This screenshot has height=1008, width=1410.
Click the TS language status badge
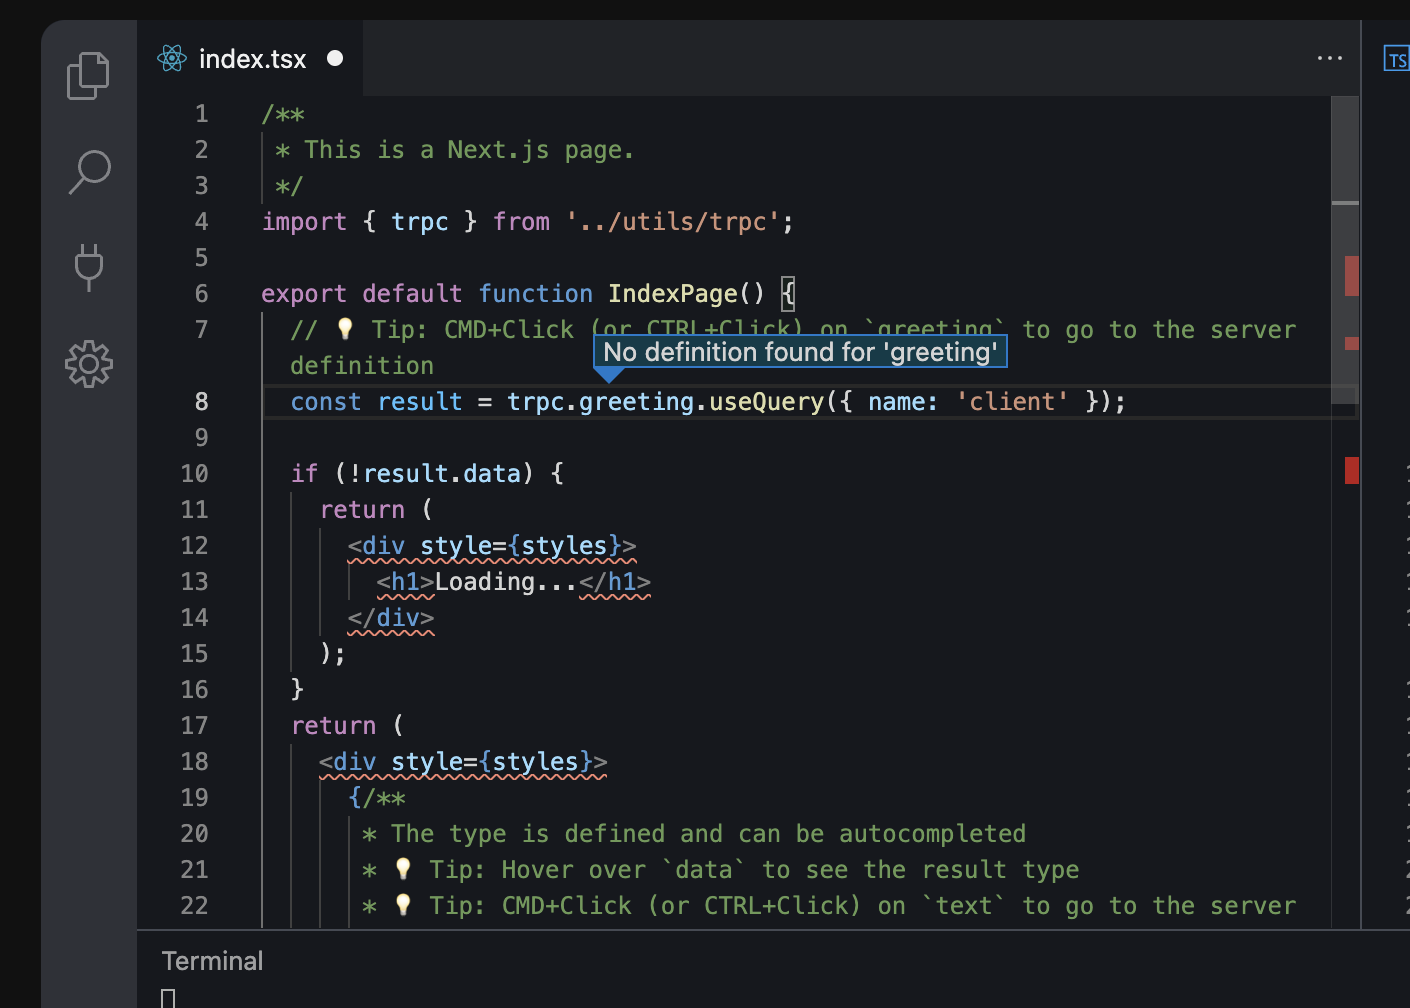[1396, 58]
